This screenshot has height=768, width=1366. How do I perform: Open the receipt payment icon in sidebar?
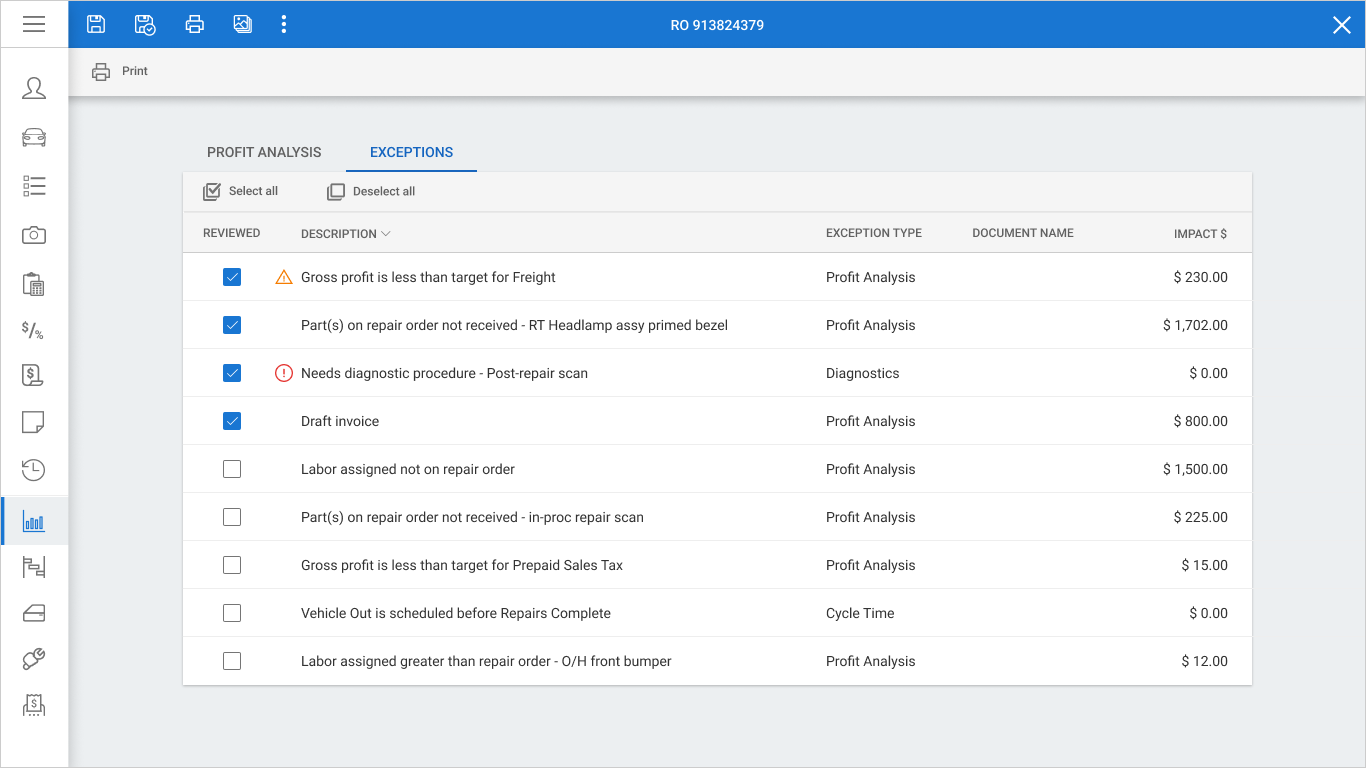[34, 706]
